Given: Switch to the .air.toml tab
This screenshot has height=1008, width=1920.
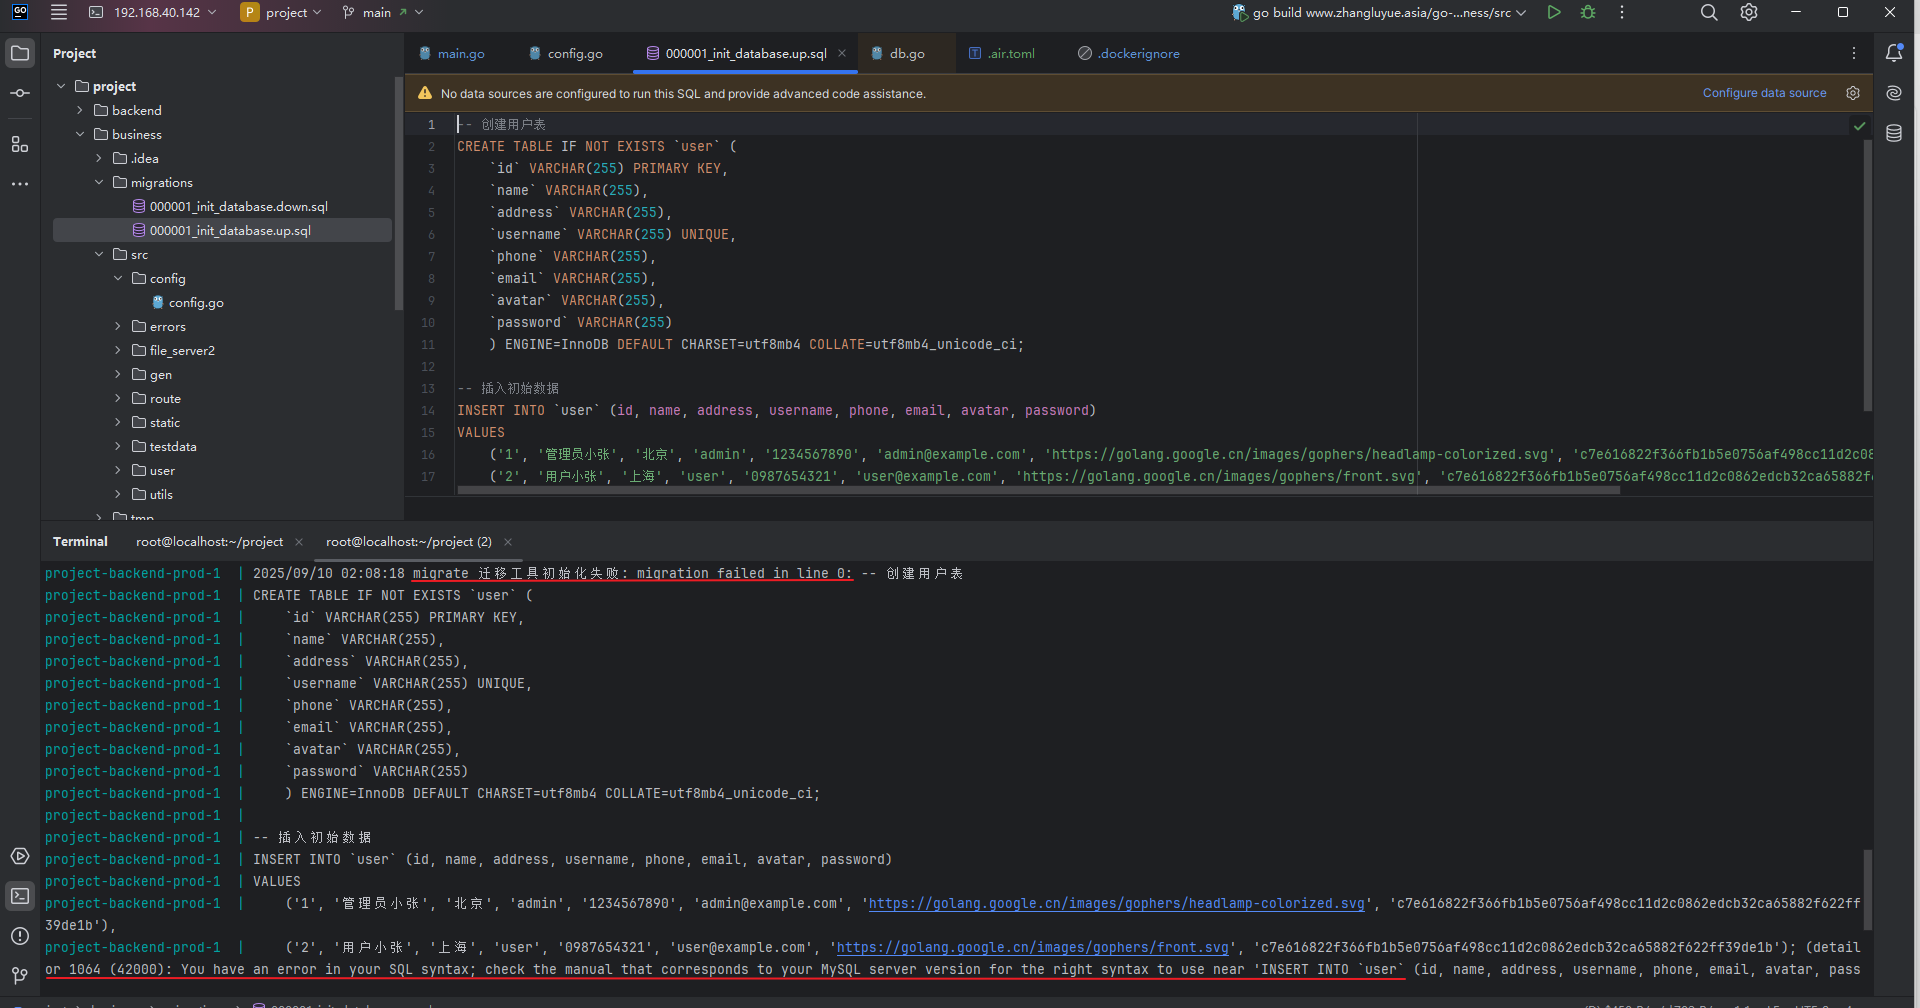Looking at the screenshot, I should 1002,53.
